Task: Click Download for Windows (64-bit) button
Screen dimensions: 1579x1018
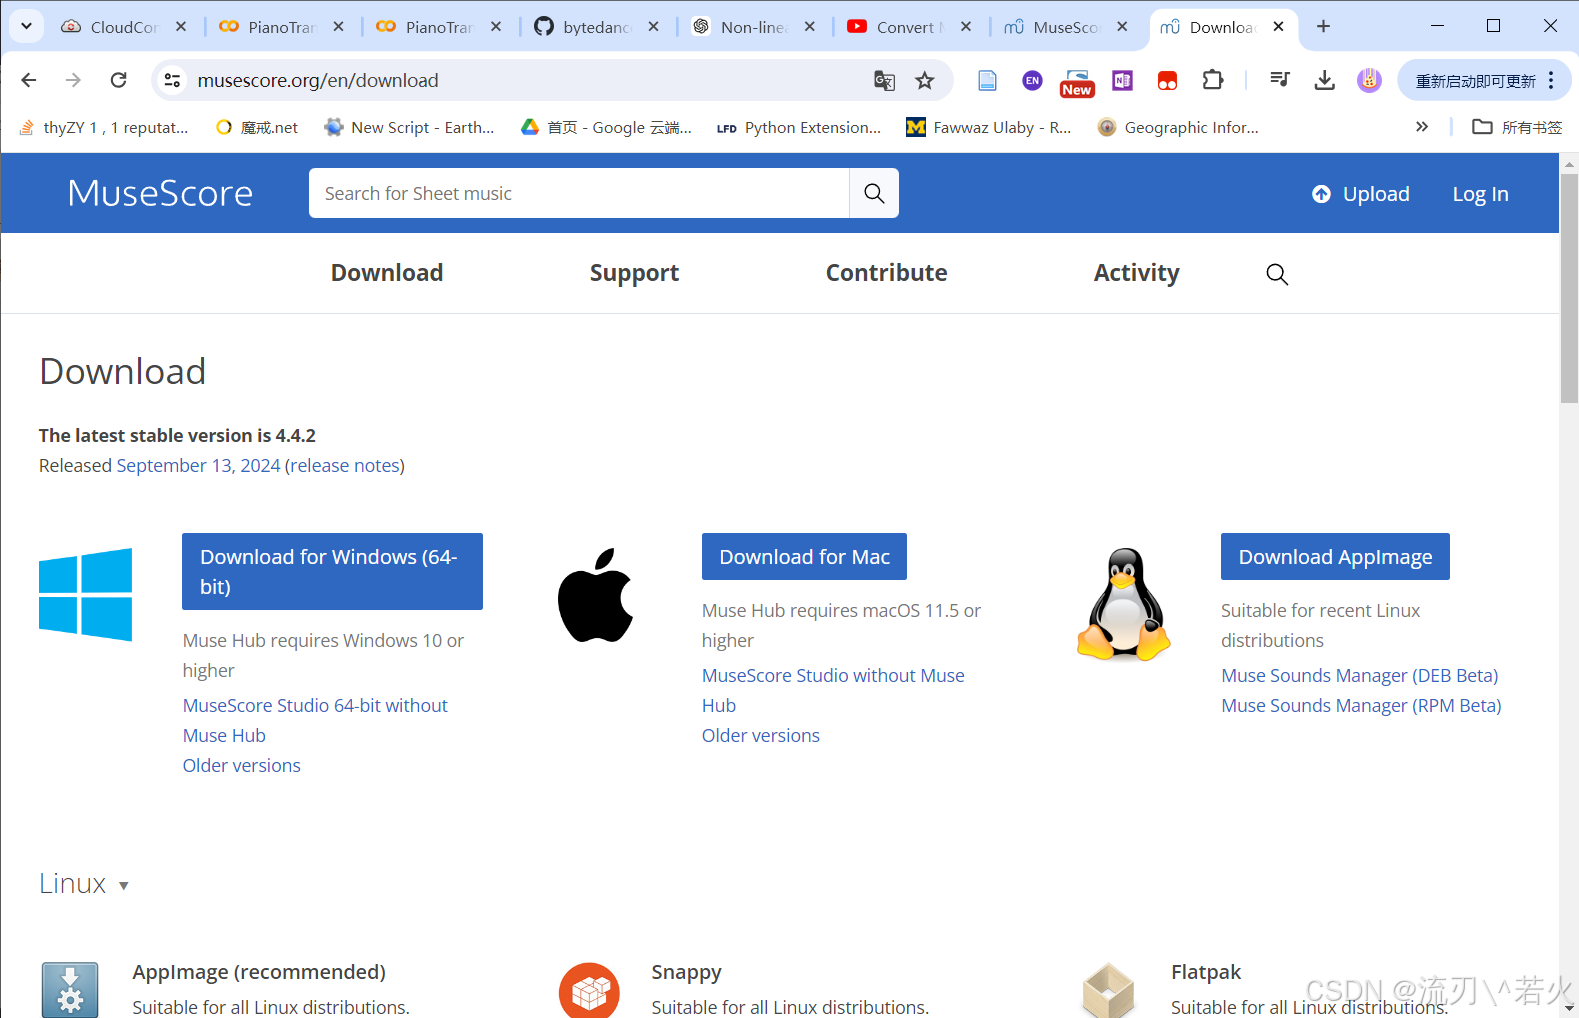Action: [332, 571]
